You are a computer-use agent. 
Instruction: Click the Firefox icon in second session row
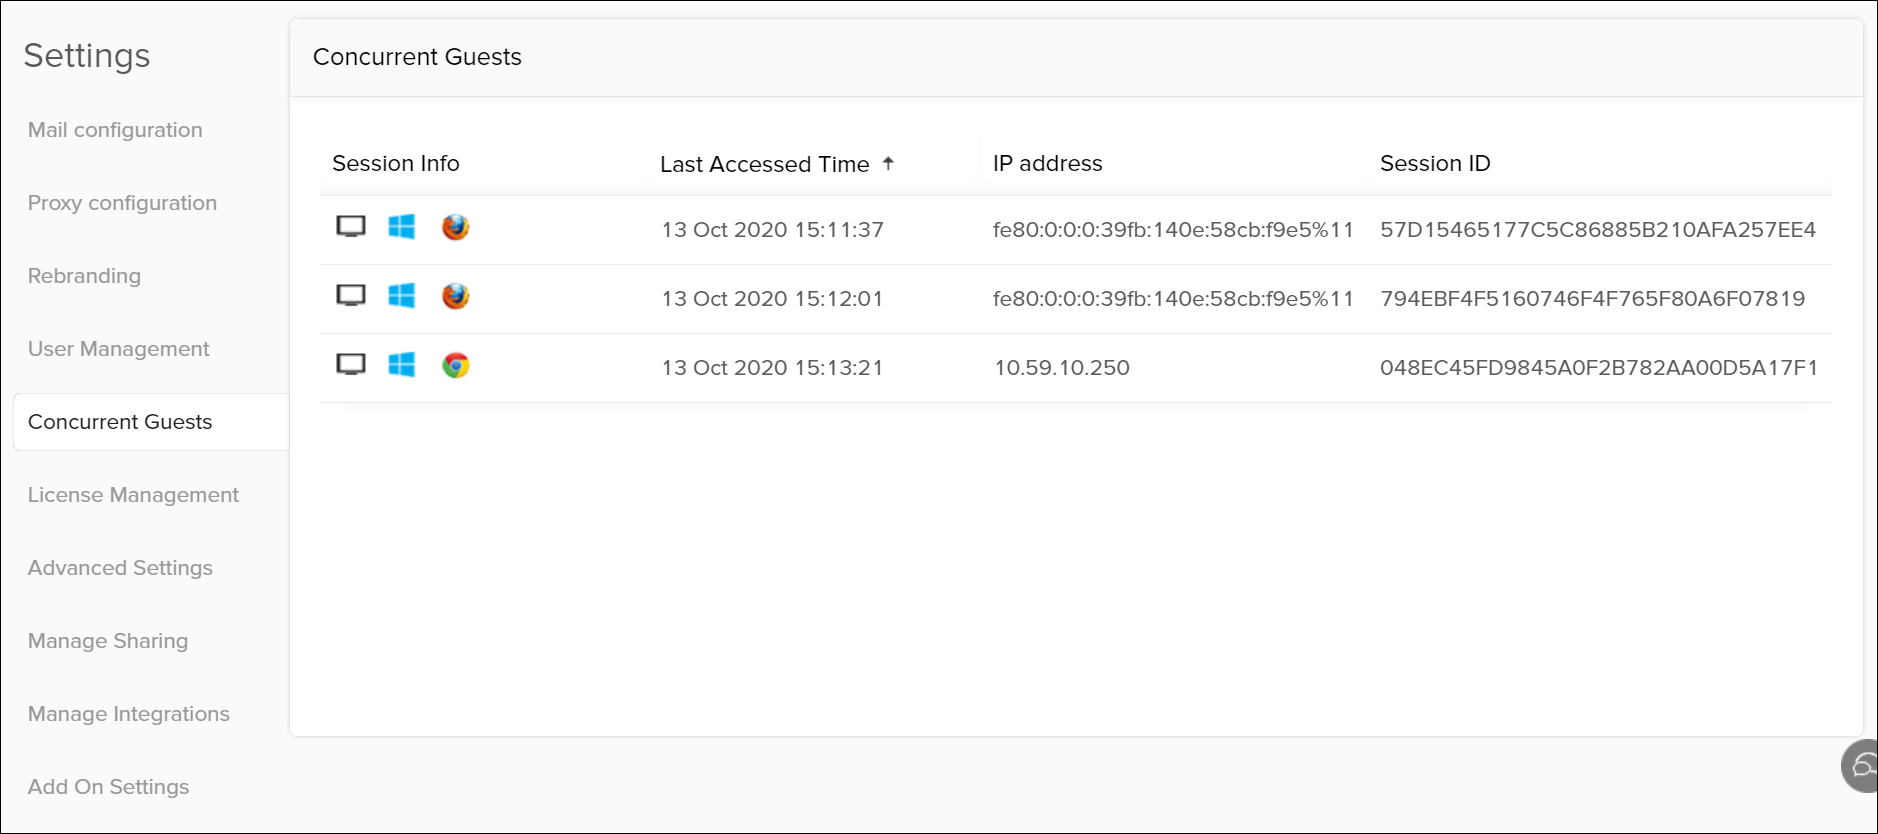(455, 296)
